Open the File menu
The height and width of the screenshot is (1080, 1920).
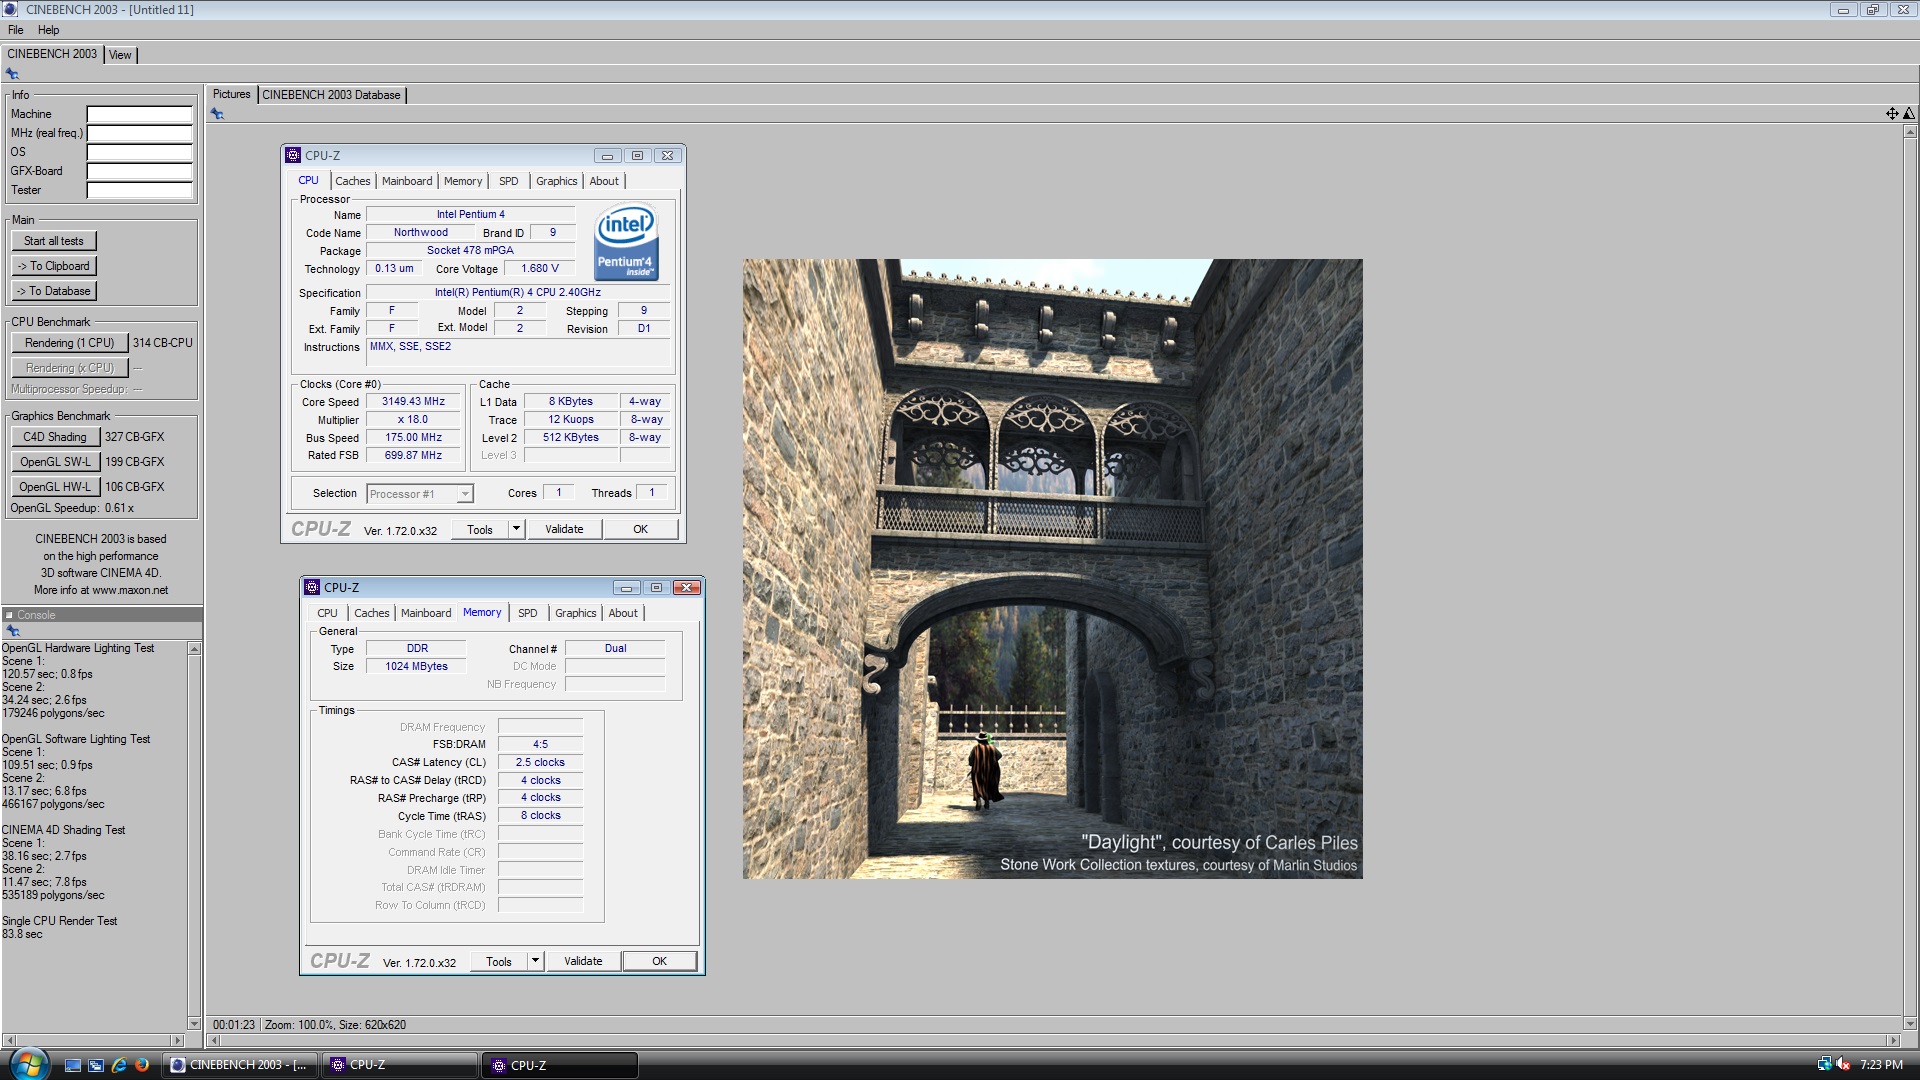point(16,30)
